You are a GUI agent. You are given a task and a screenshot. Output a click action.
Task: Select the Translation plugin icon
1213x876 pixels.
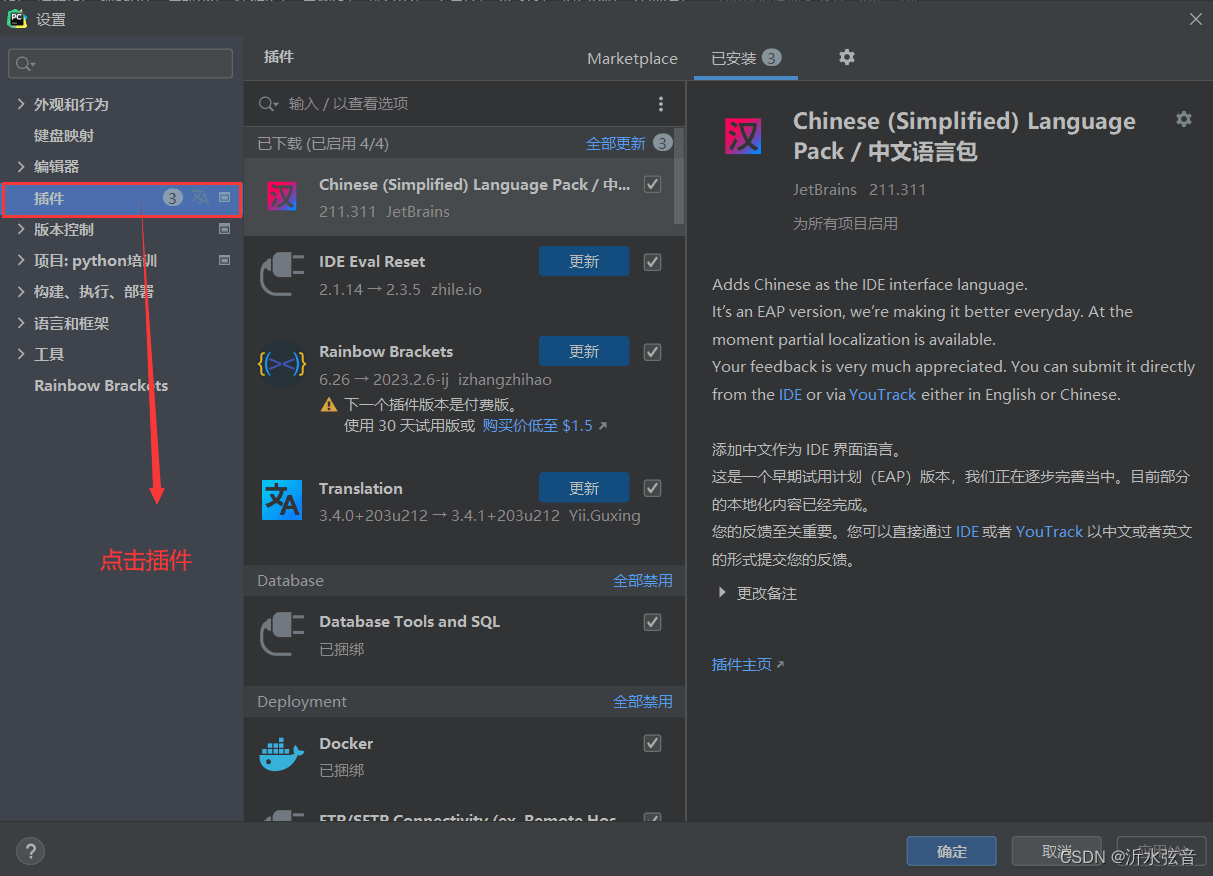pyautogui.click(x=281, y=500)
